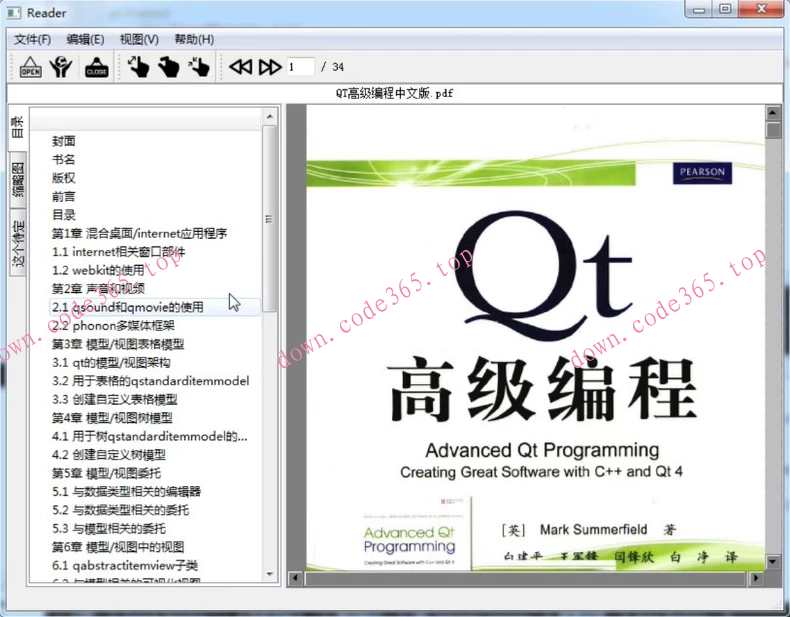Select the 目录 entry in the contents list
Screen dimensions: 790x617
pos(63,215)
